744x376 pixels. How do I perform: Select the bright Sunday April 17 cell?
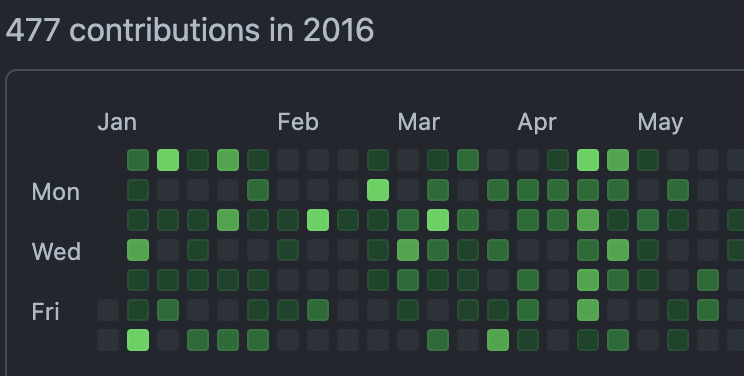tap(588, 160)
